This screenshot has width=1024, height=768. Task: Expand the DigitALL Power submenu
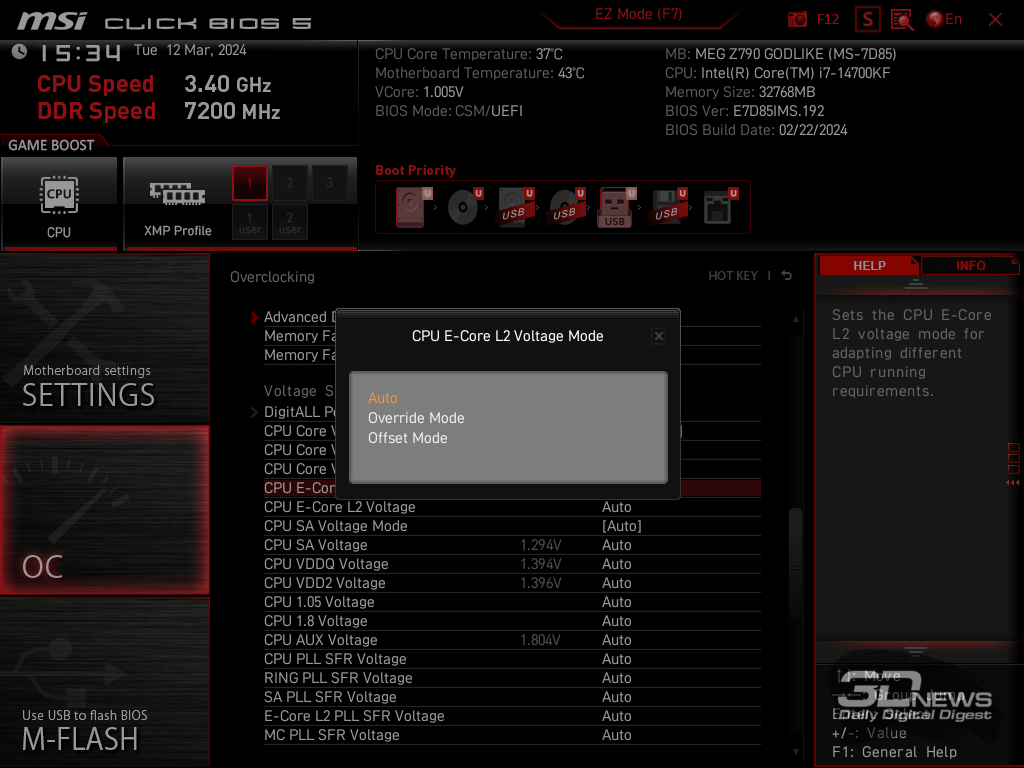coord(254,412)
